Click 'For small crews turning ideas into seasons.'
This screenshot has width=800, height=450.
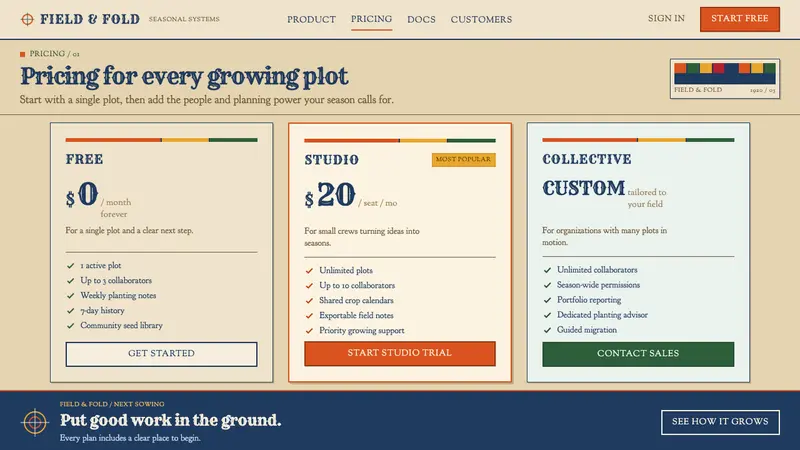362,237
